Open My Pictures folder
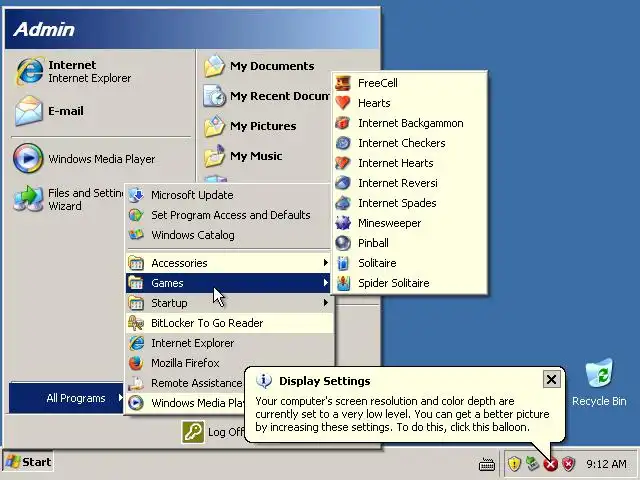This screenshot has width=640, height=480. coord(250,126)
